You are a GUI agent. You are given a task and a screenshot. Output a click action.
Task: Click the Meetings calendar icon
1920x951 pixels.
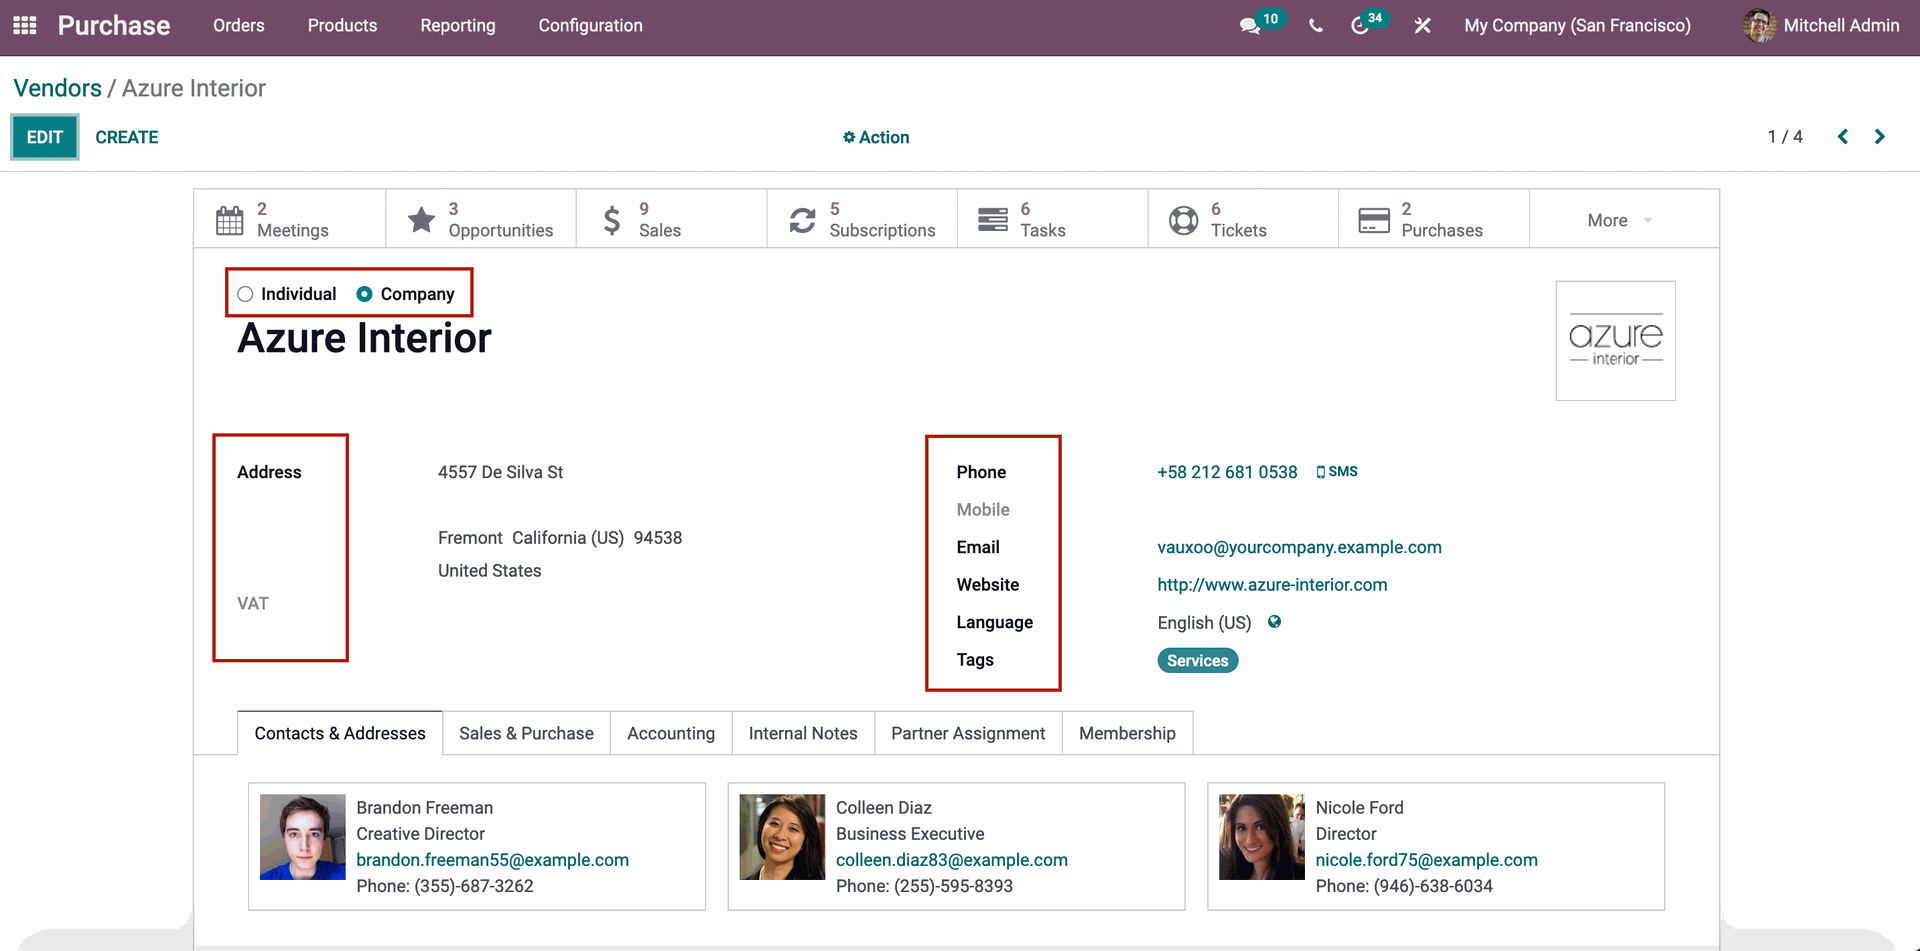230,220
